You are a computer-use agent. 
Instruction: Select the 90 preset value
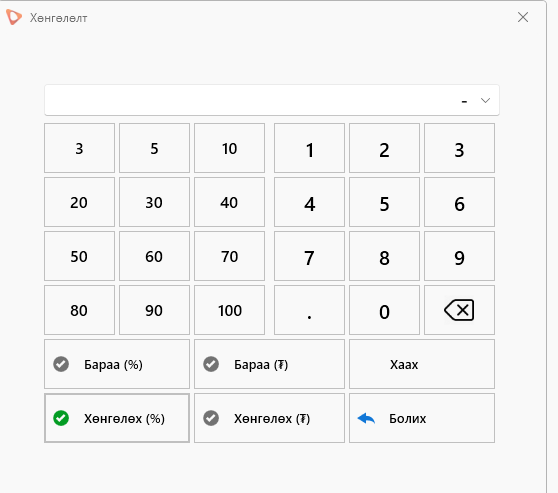(x=154, y=310)
